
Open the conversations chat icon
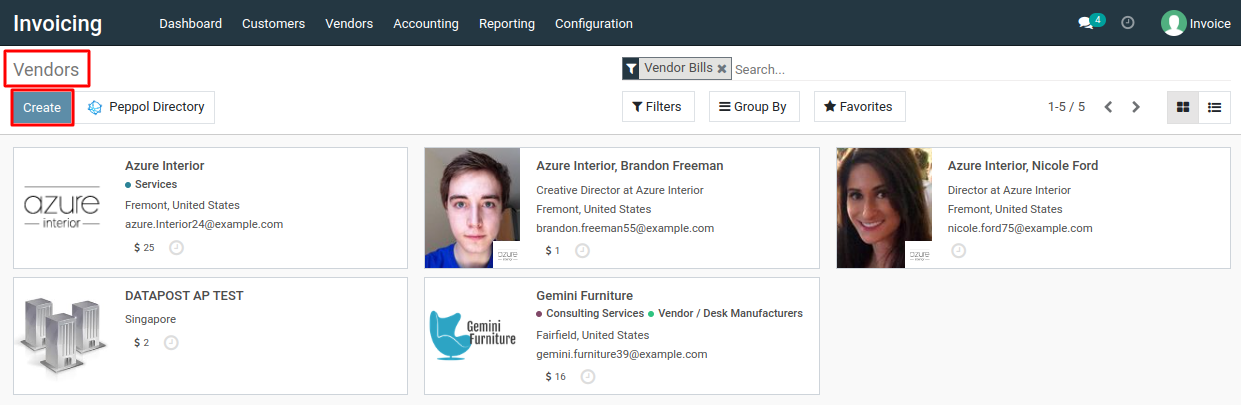click(x=1090, y=23)
